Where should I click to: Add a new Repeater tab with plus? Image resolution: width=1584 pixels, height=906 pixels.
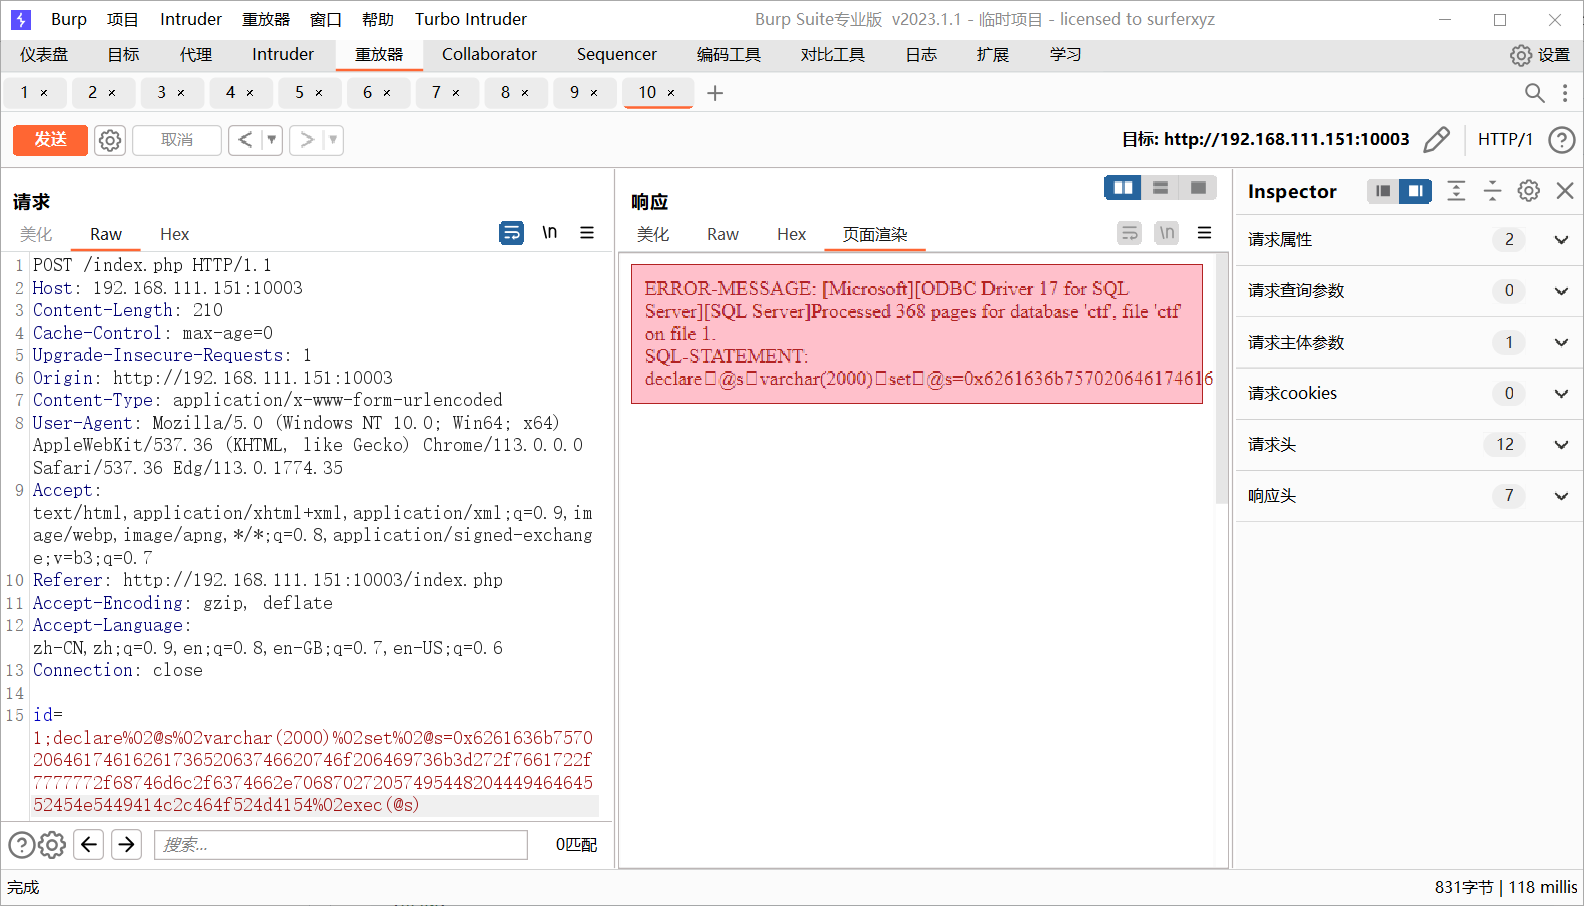click(x=715, y=93)
